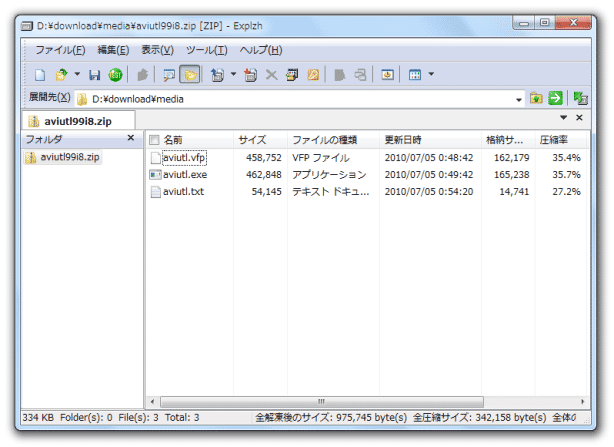Click the aviutl.txt document icon

pyautogui.click(x=155, y=191)
